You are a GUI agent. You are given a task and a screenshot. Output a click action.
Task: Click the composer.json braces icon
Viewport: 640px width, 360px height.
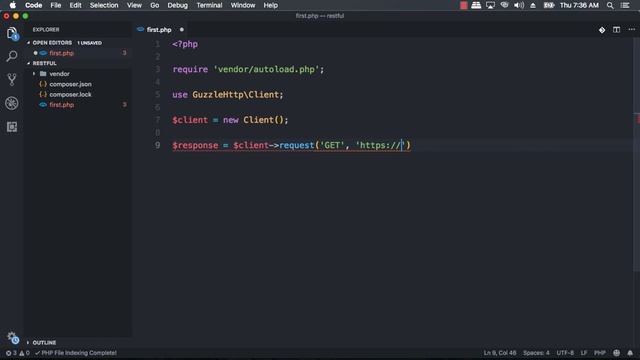point(43,84)
